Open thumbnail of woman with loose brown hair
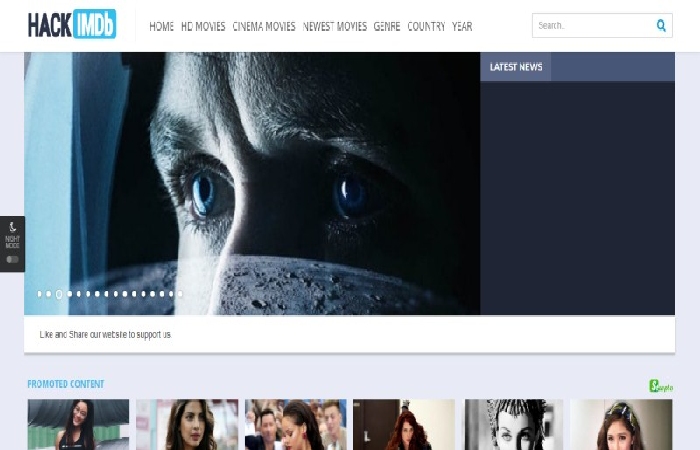 pyautogui.click(x=187, y=425)
